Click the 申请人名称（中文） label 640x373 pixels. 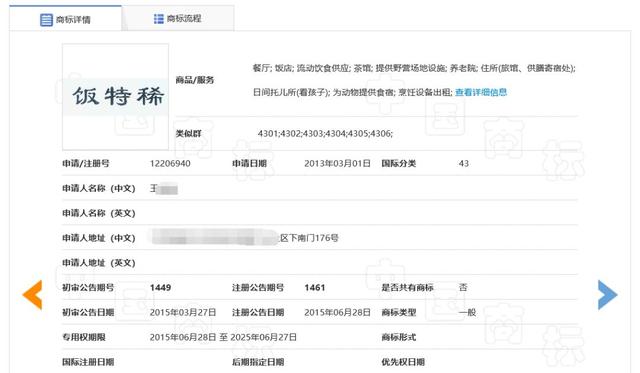coord(99,189)
